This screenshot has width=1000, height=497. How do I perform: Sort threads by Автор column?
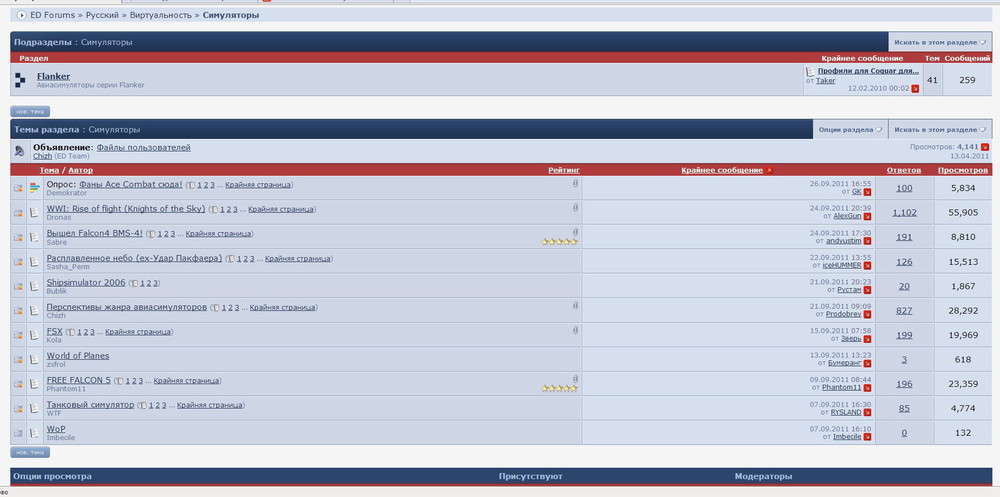point(80,170)
